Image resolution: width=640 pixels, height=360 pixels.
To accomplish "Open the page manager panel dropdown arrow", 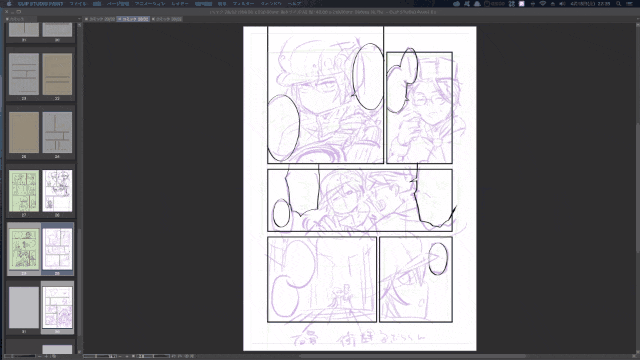I will pyautogui.click(x=80, y=19).
